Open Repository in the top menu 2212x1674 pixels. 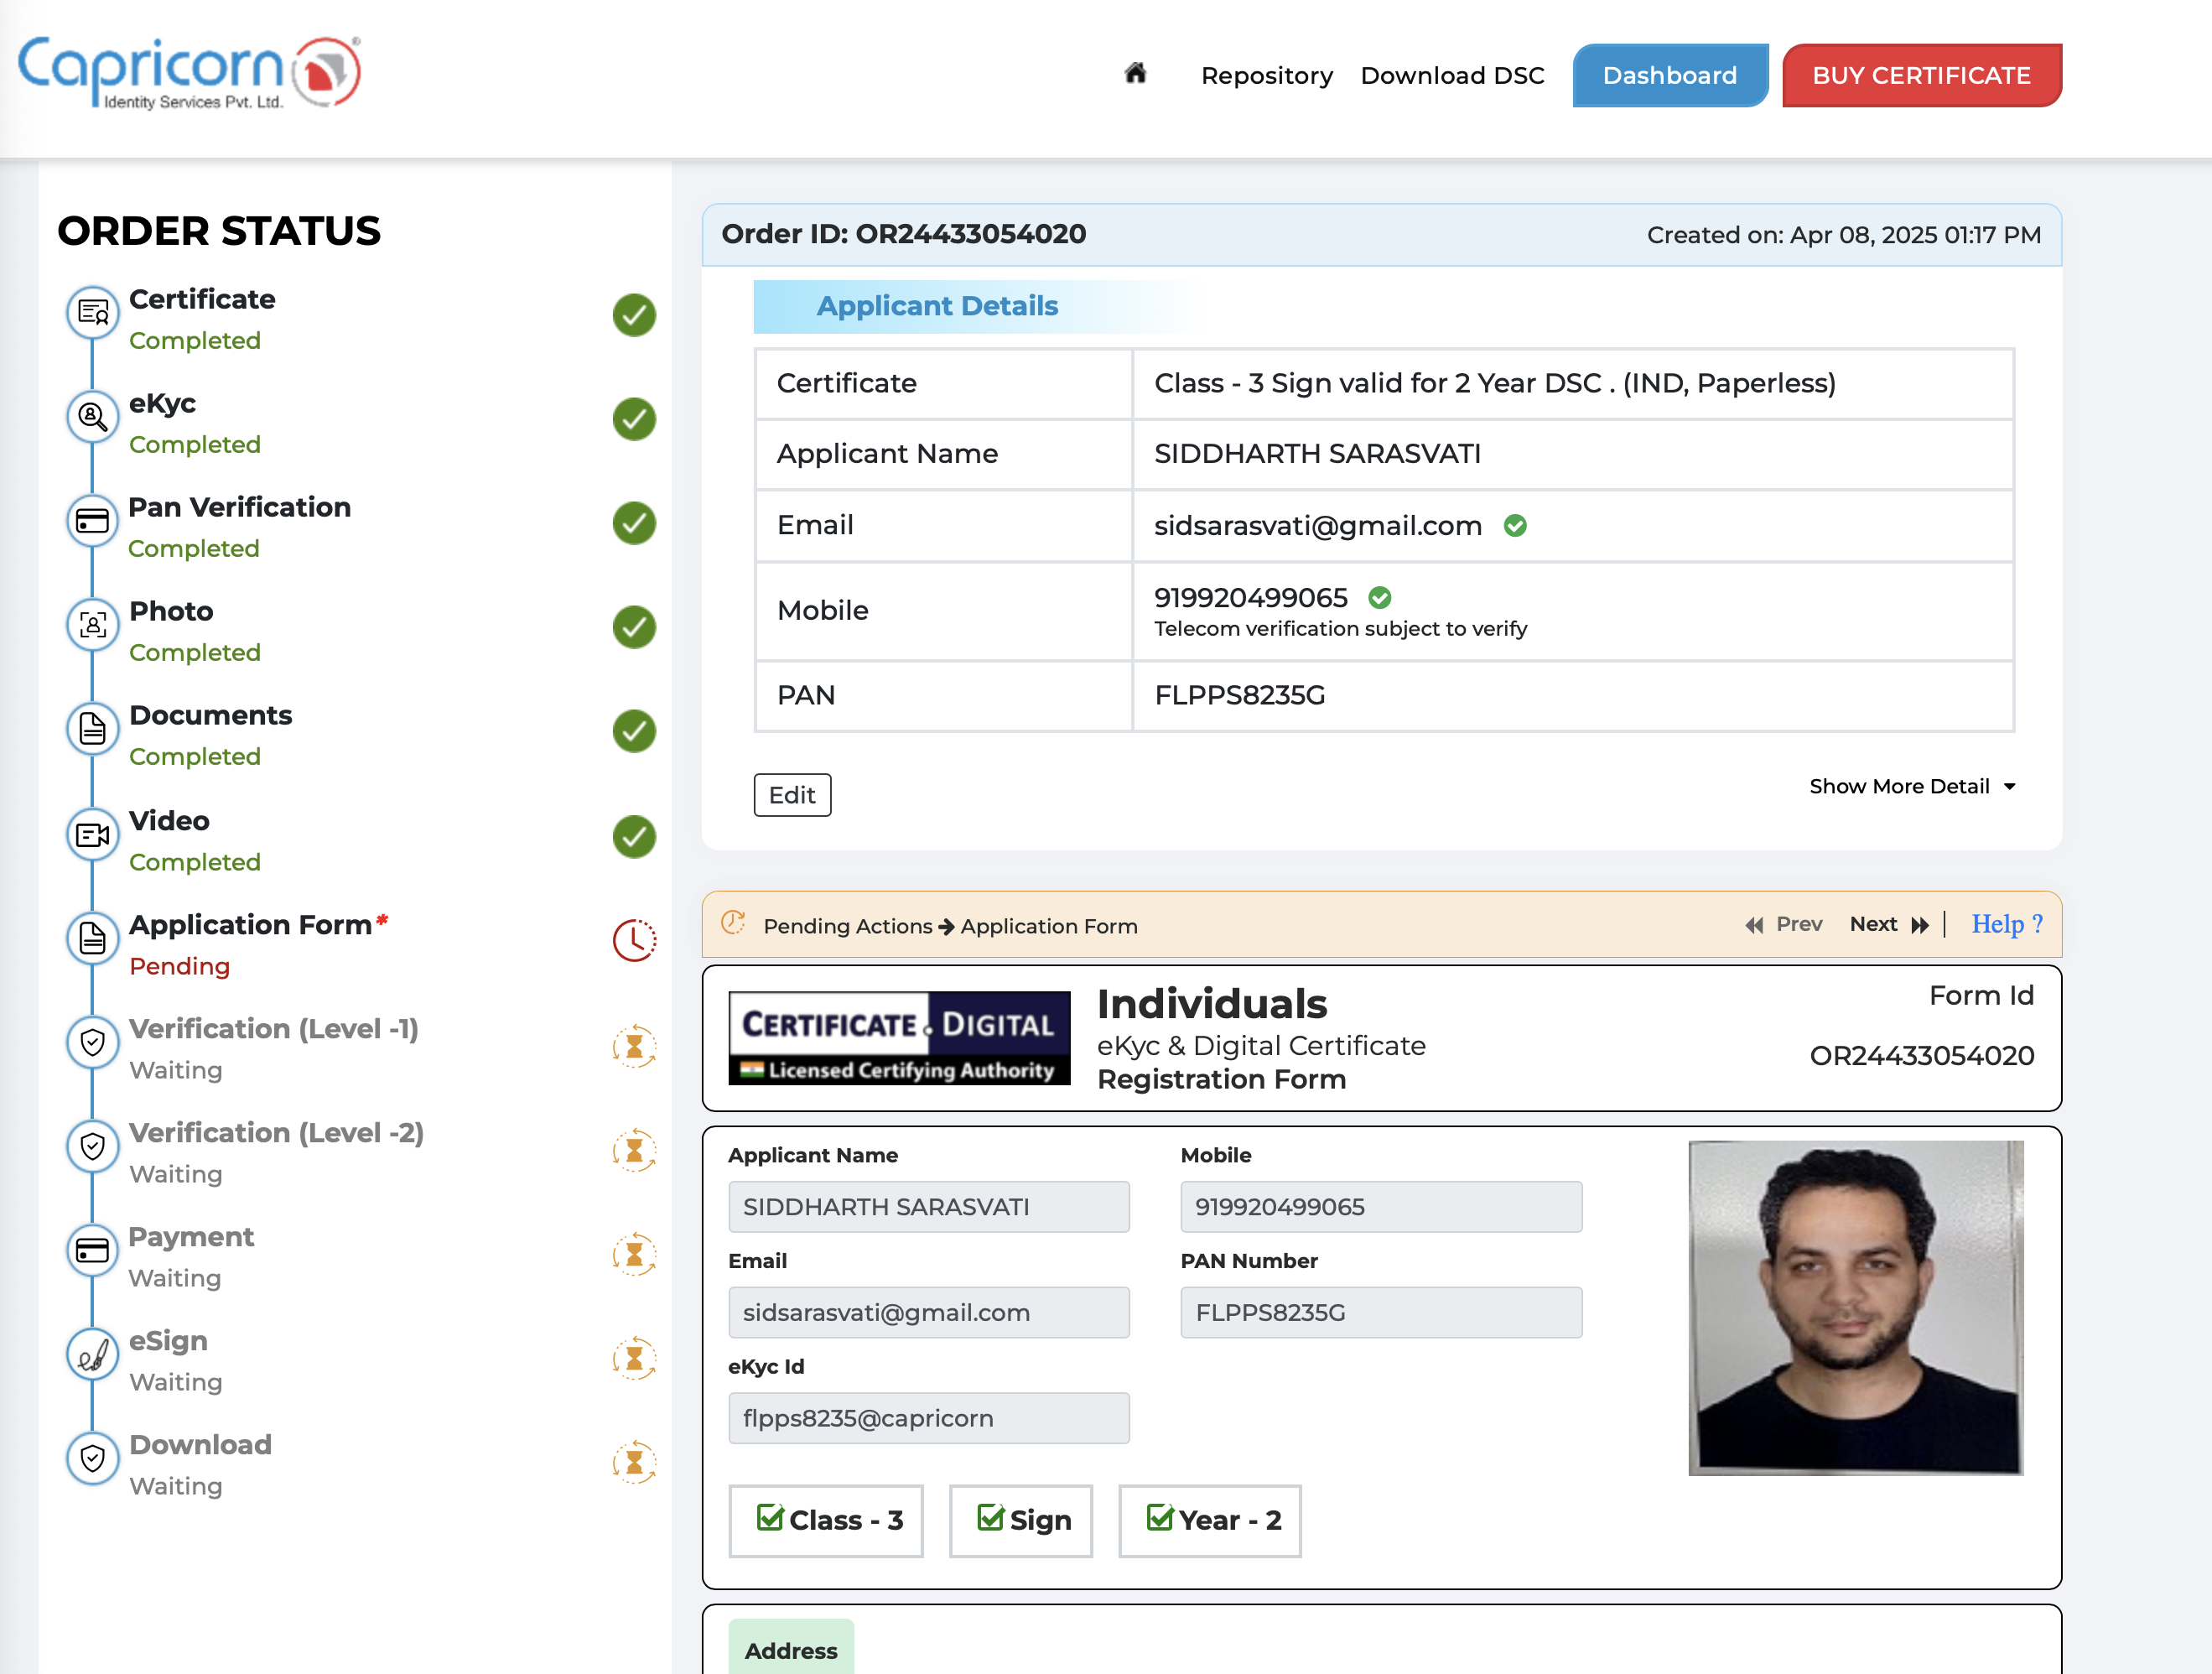click(1266, 76)
